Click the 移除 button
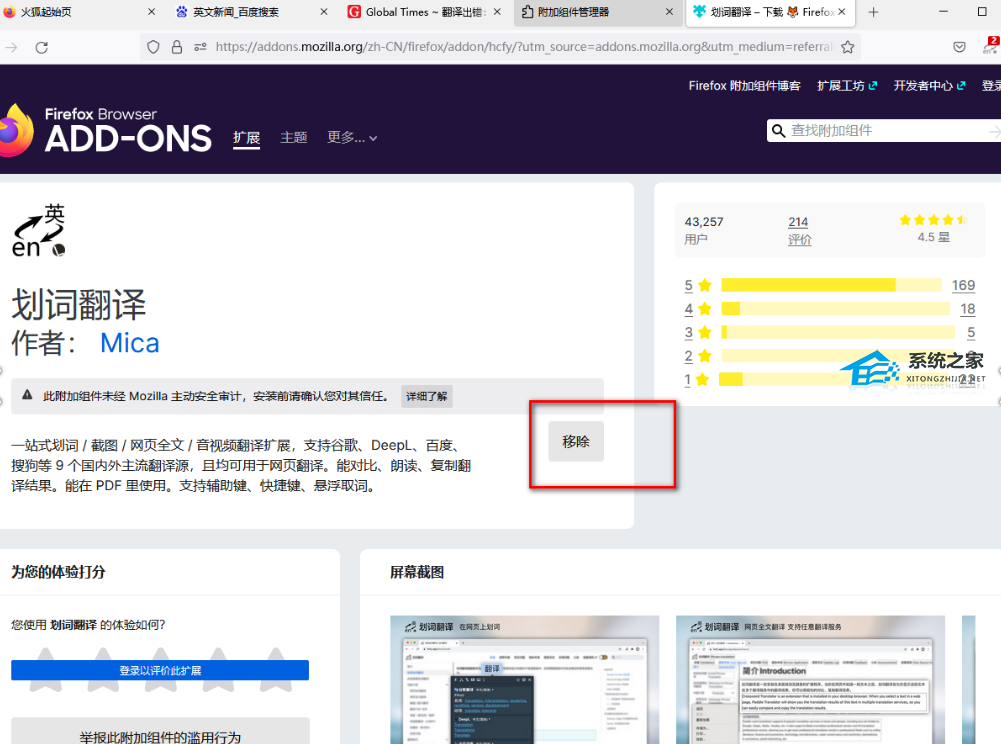The width and height of the screenshot is (1001, 744). [576, 441]
